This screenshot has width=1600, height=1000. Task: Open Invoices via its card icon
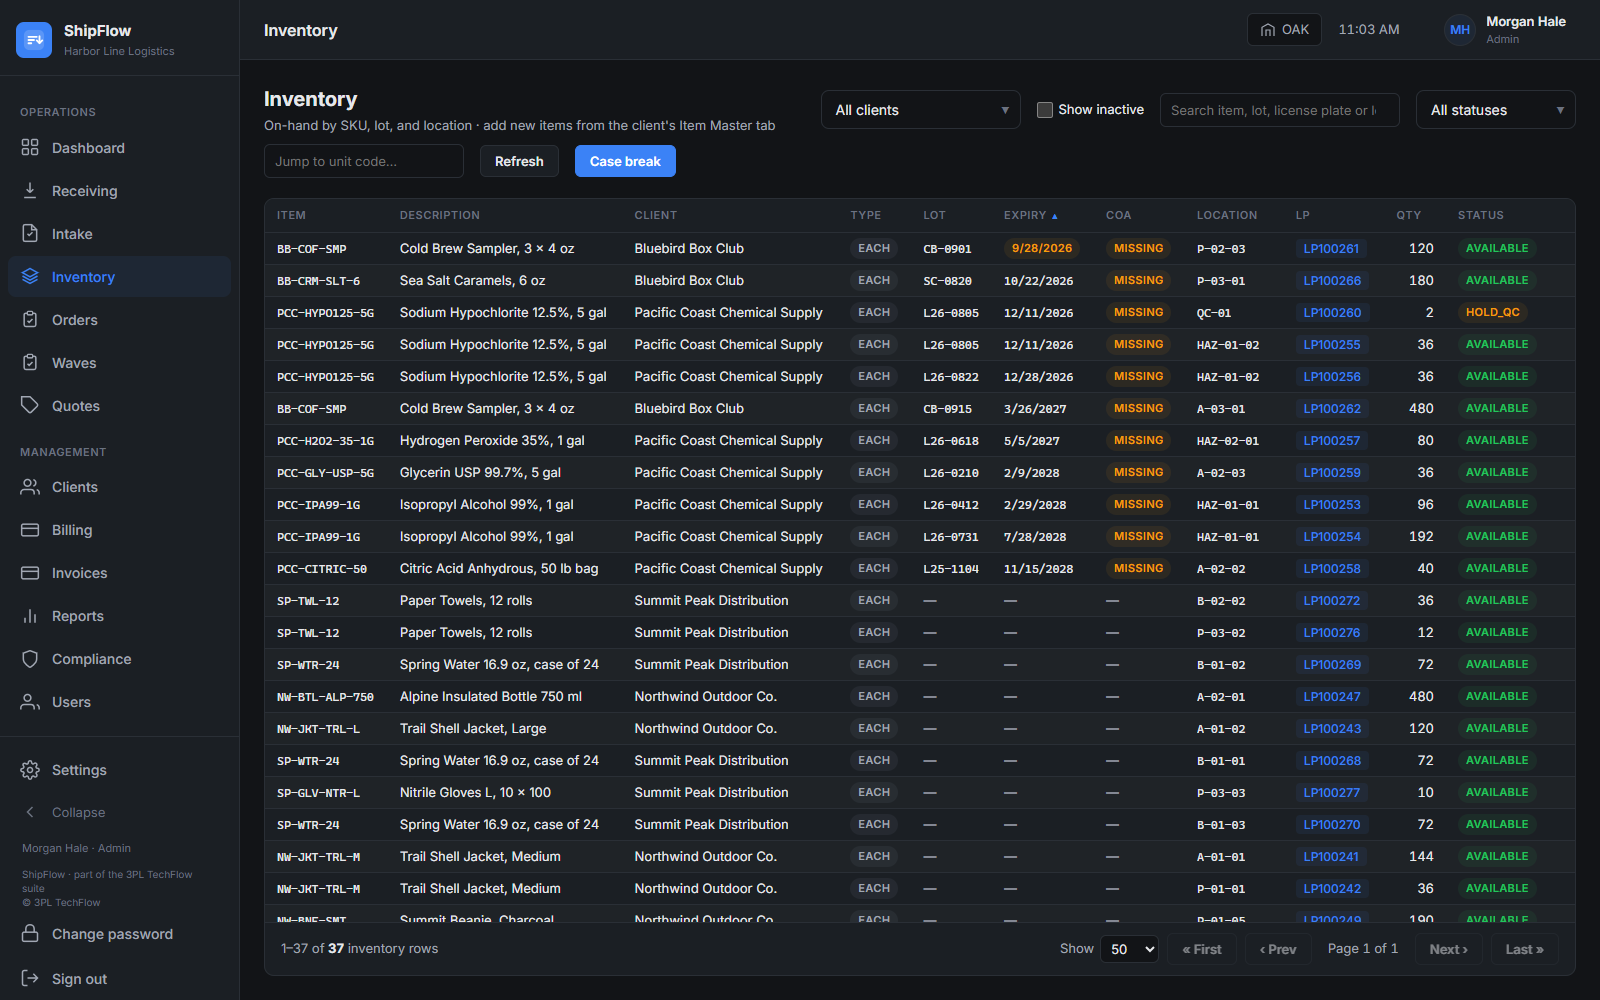pyautogui.click(x=30, y=572)
